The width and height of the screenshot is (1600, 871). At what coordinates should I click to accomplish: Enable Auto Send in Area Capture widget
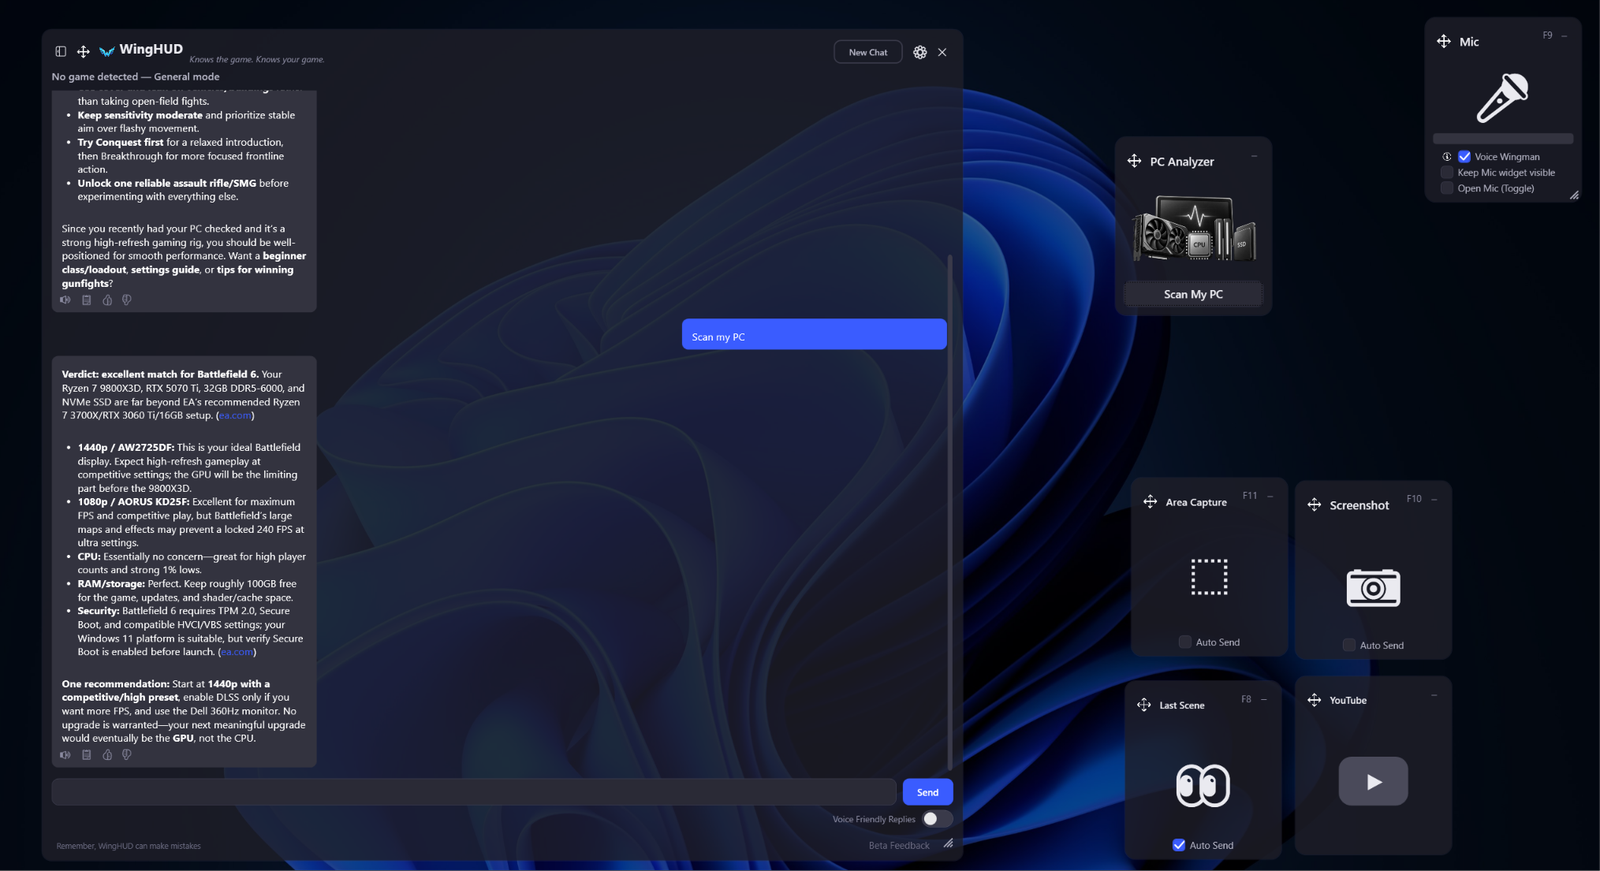click(x=1185, y=642)
